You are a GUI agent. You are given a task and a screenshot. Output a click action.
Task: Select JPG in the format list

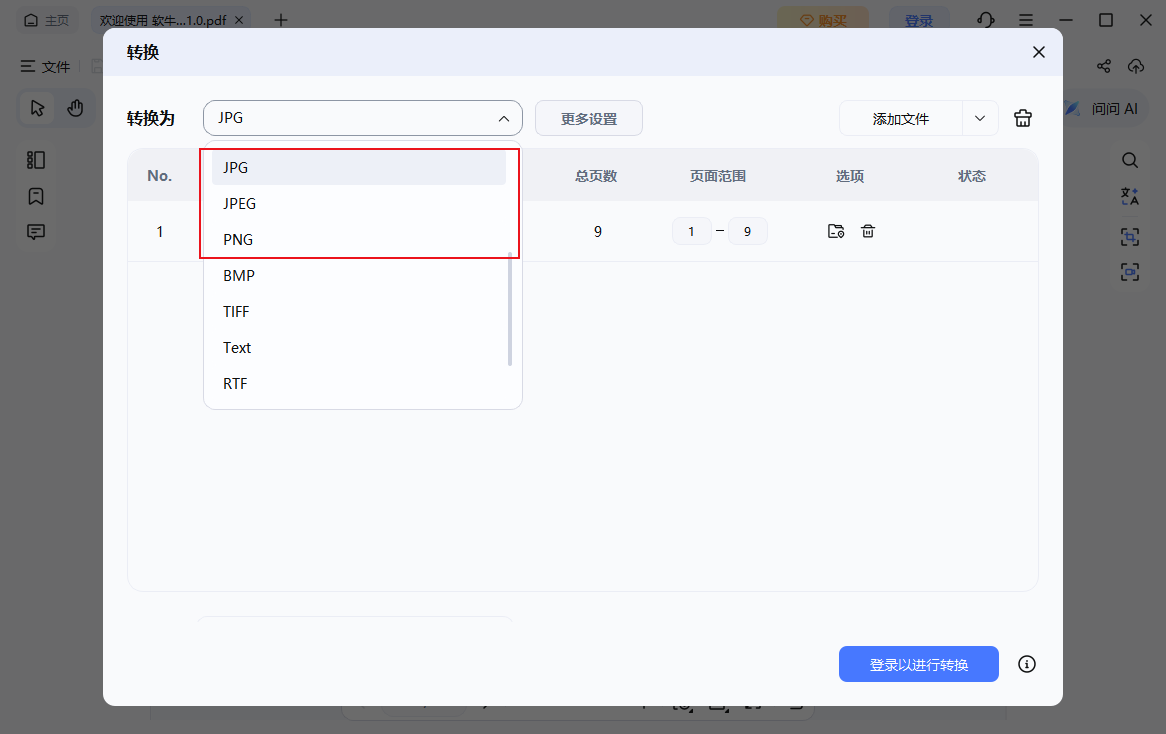(358, 168)
